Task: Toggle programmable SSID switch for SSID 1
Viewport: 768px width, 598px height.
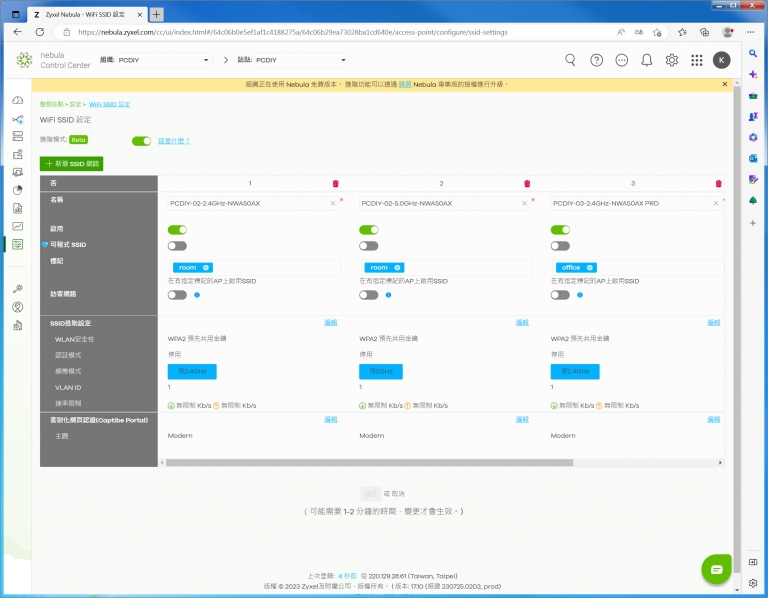Action: pos(177,246)
